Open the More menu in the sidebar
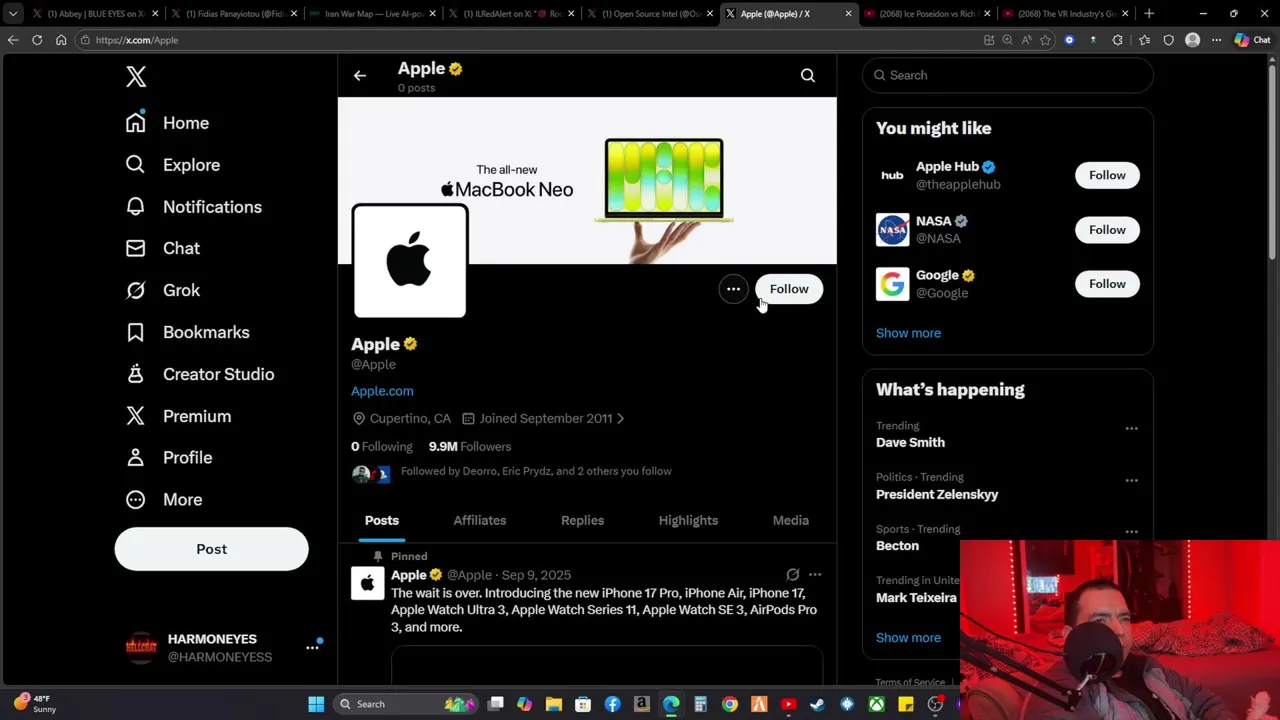Viewport: 1280px width, 720px height. pos(163,499)
